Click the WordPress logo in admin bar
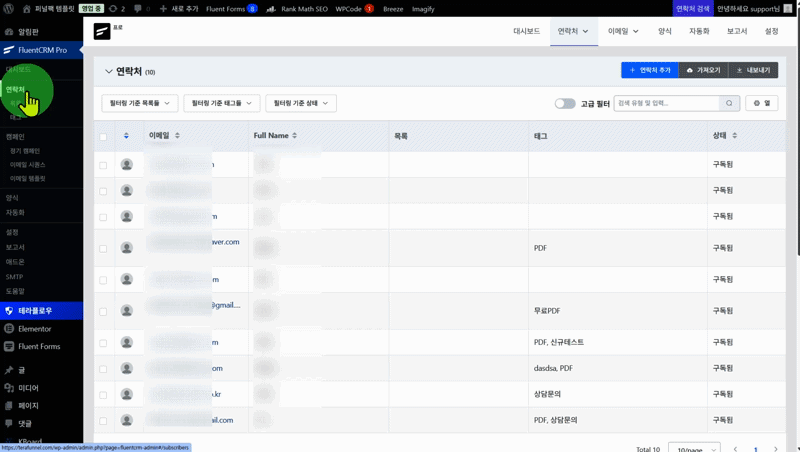 point(8,8)
